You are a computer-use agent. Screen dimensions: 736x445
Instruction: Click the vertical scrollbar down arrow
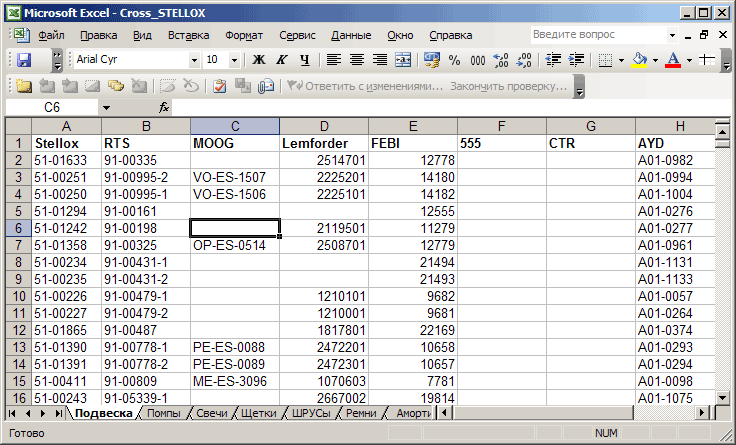(x=723, y=398)
